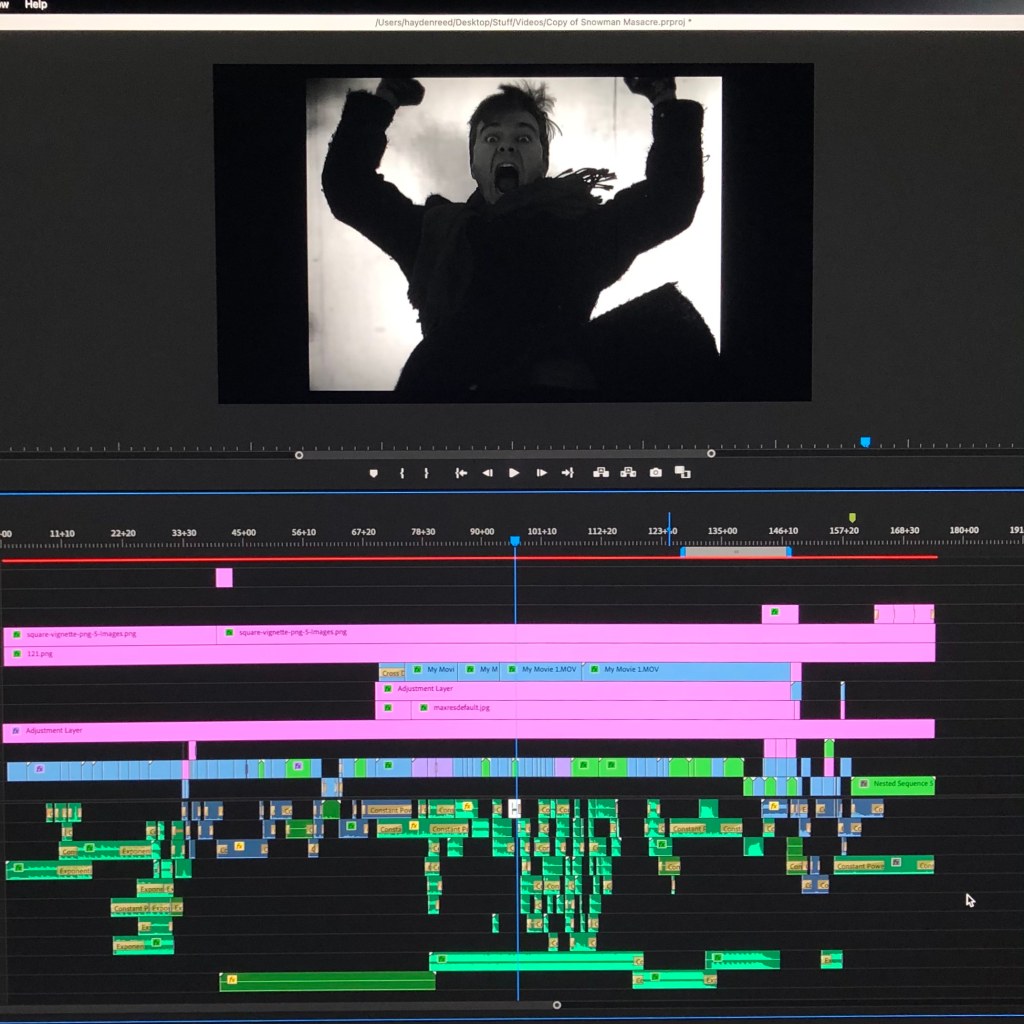
Task: Export a frame with the camera icon
Action: (x=656, y=473)
